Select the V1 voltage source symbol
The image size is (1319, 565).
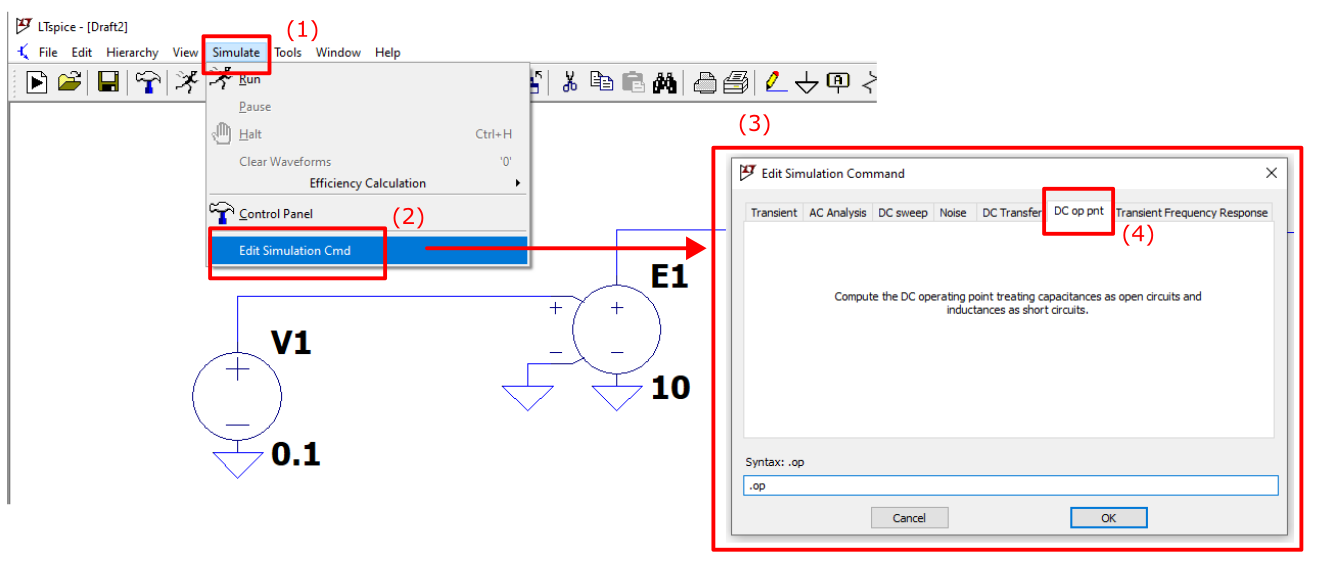(237, 396)
